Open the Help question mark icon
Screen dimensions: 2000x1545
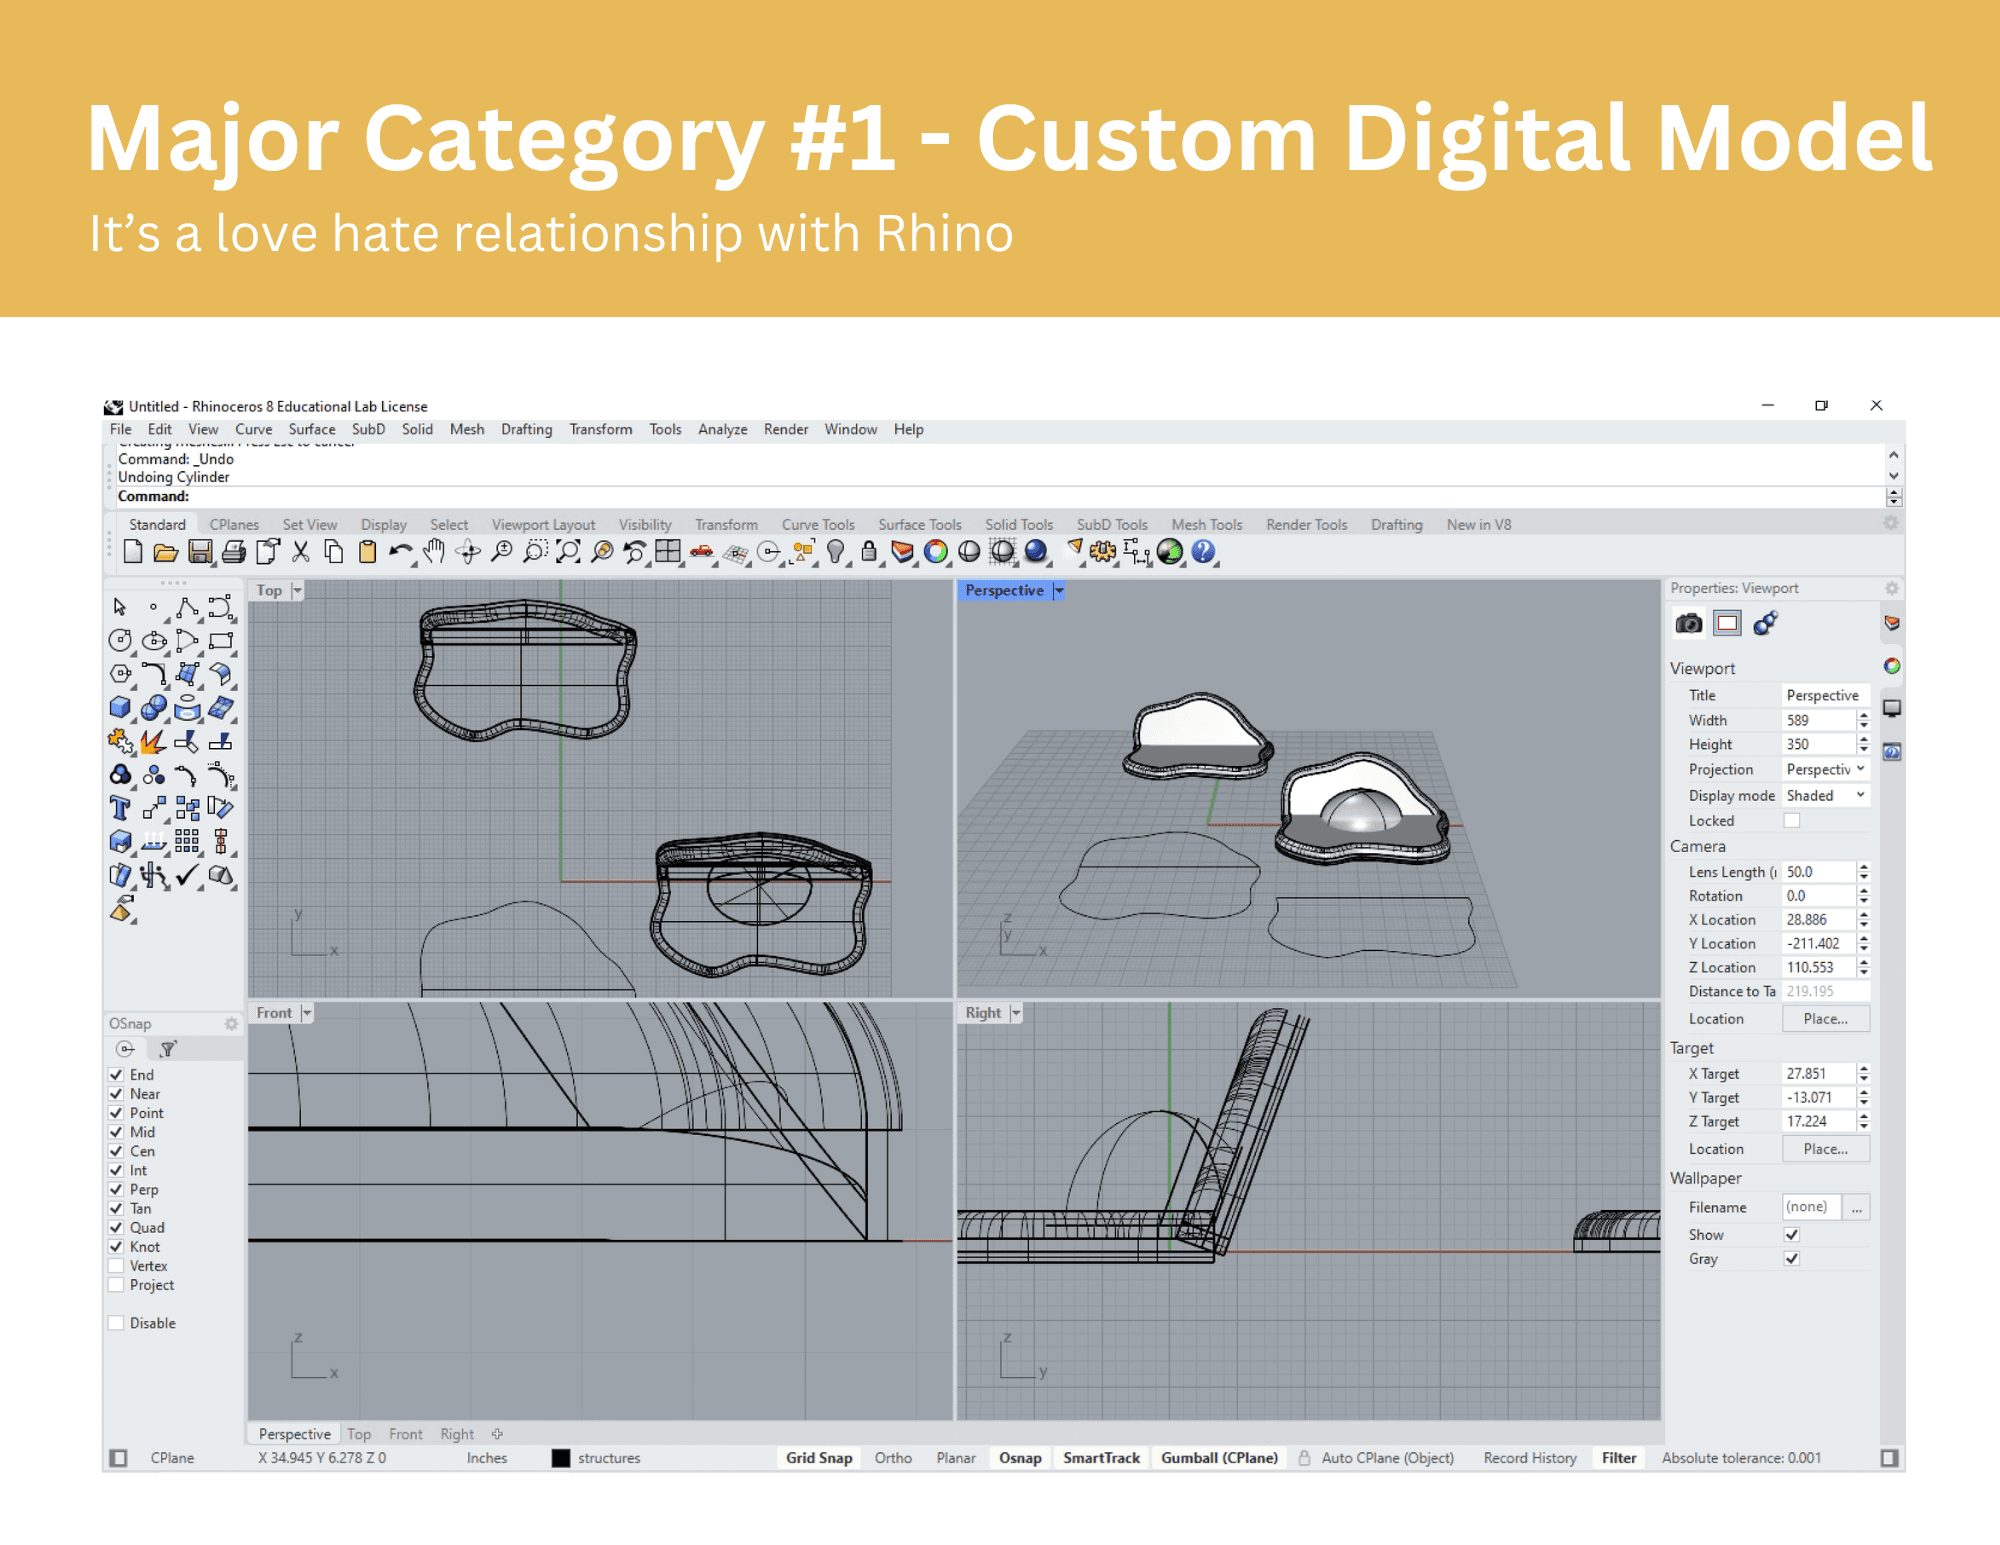point(1203,552)
